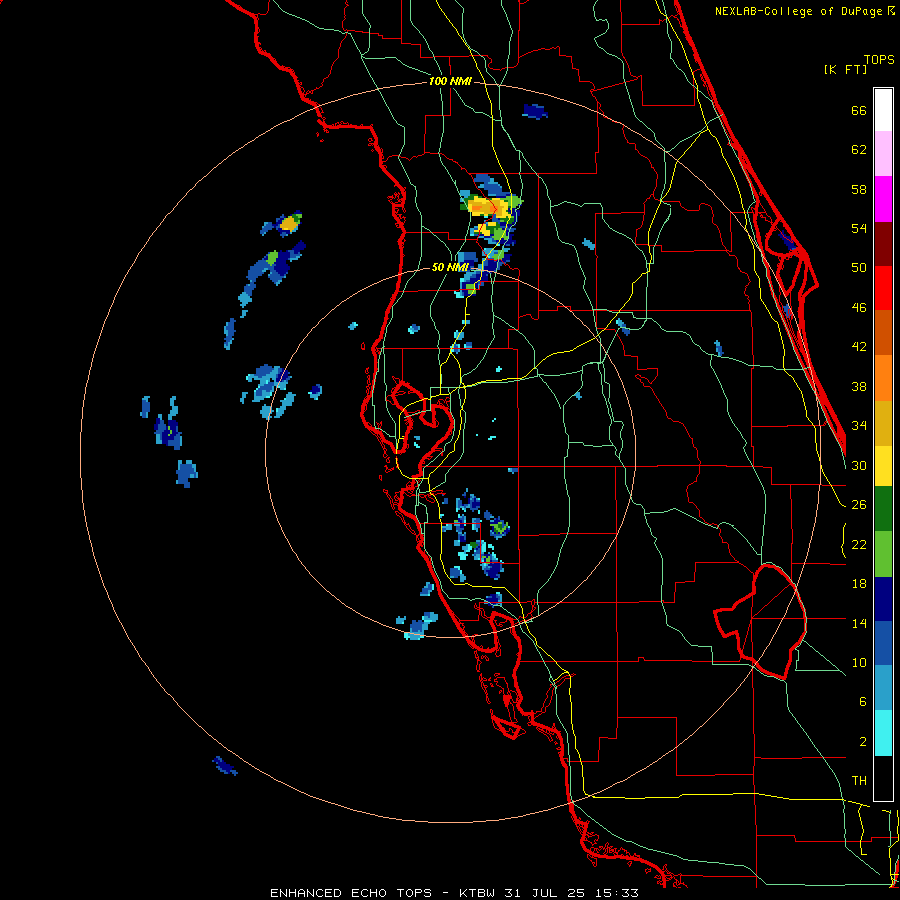900x900 pixels.
Task: Click the 46 value on the legend scale
Action: click(x=859, y=308)
